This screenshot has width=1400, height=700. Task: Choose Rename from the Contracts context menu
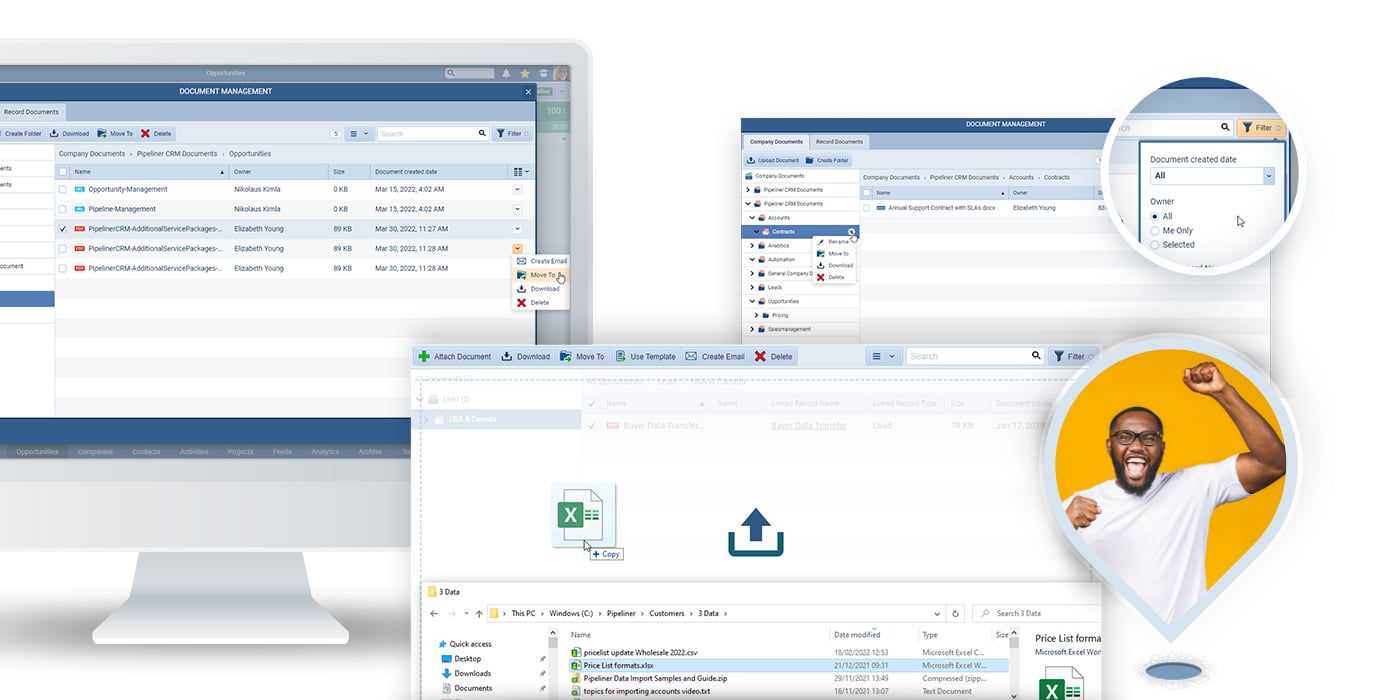coord(838,241)
